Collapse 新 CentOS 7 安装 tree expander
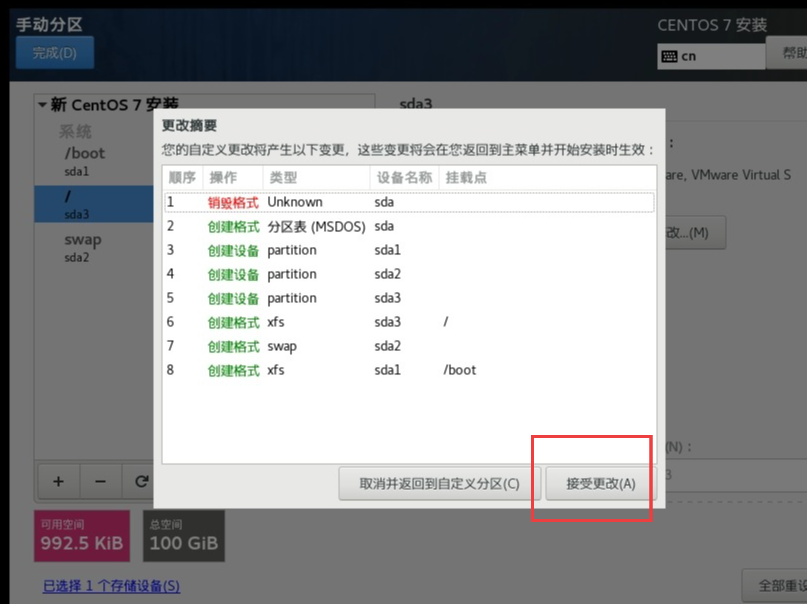The height and width of the screenshot is (604, 807). tap(43, 105)
